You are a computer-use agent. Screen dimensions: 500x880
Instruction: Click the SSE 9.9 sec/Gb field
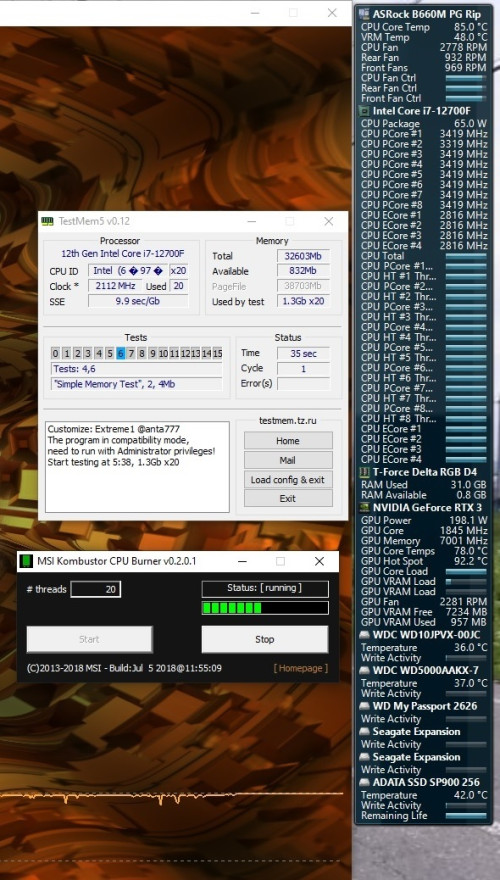[138, 301]
